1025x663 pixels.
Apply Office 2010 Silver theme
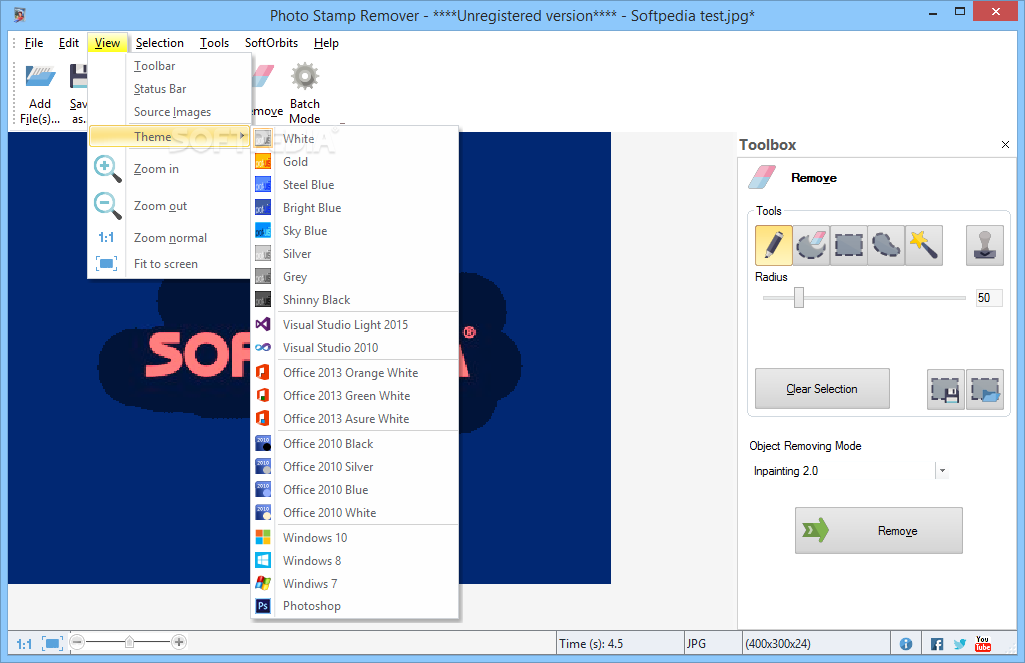(x=355, y=466)
